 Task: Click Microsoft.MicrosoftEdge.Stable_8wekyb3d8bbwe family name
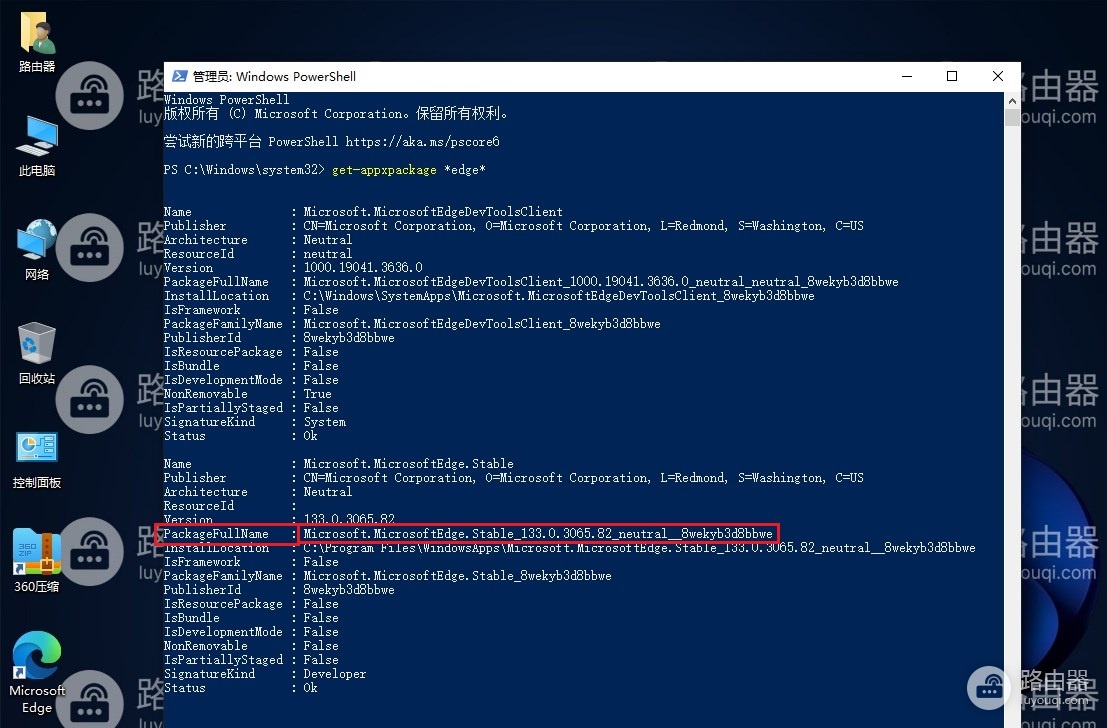tap(457, 576)
